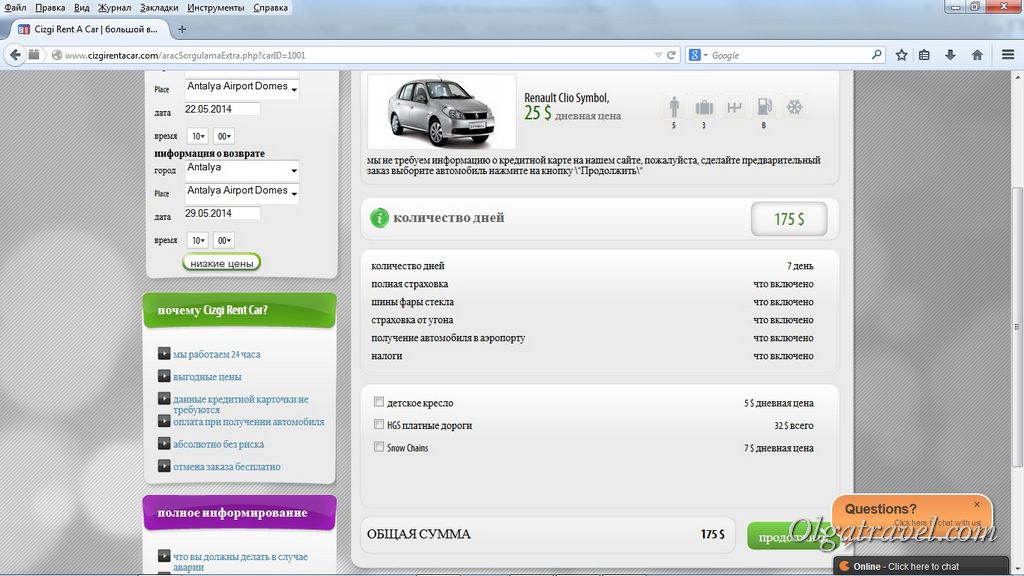Open the Firefox downloads arrow icon
Image resolution: width=1024 pixels, height=576 pixels.
pyautogui.click(x=950, y=55)
